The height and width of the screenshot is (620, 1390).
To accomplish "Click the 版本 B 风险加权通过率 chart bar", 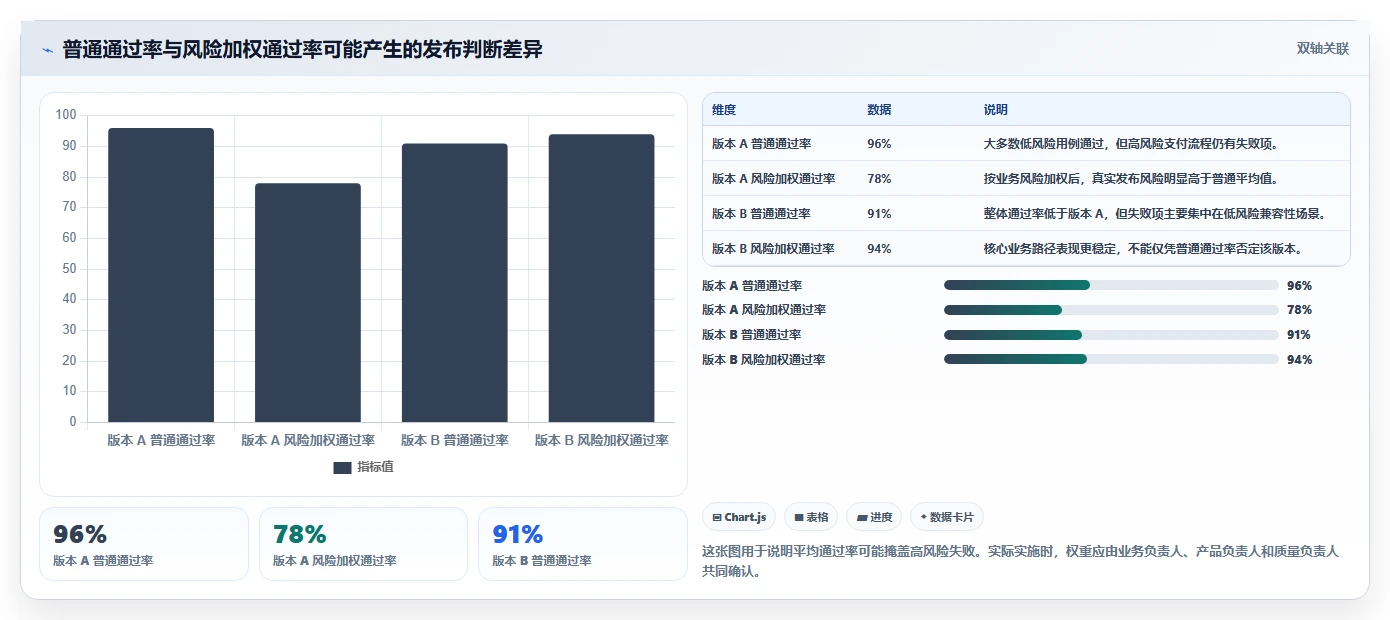I will click(602, 278).
